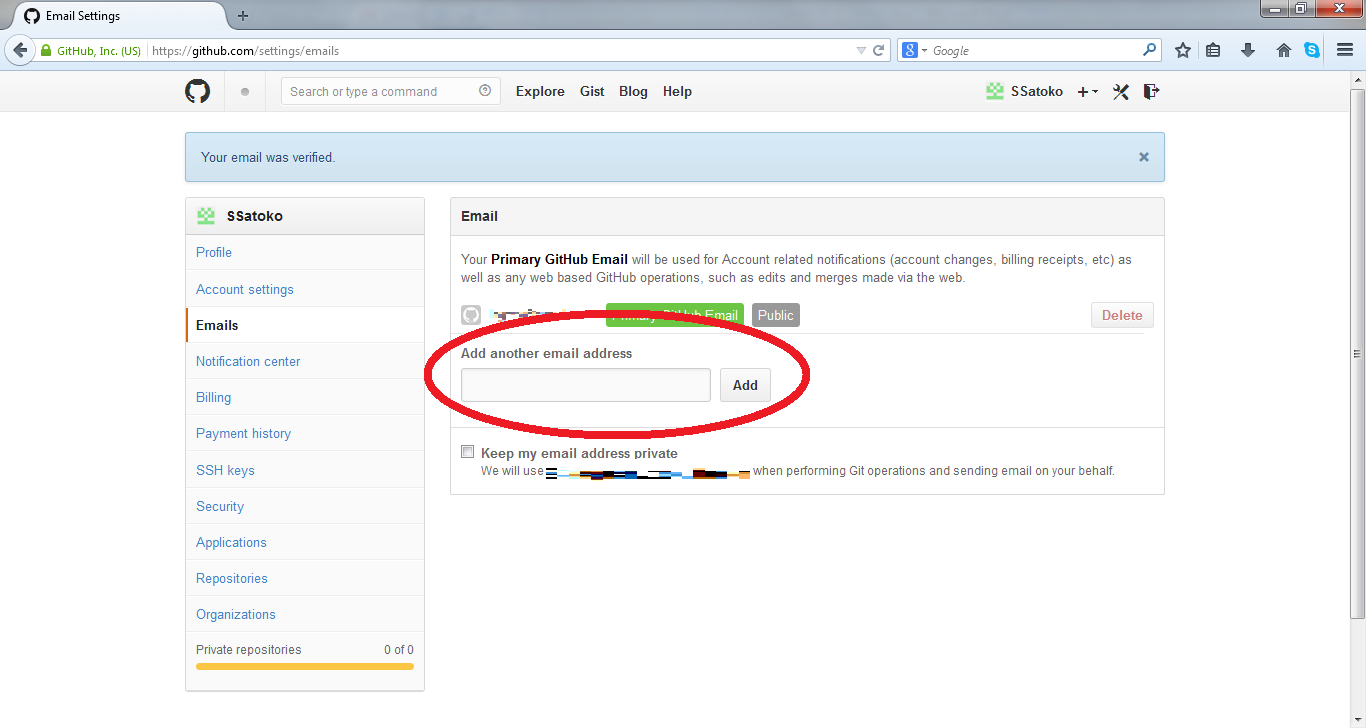Open account settings tools icon

tap(1120, 92)
